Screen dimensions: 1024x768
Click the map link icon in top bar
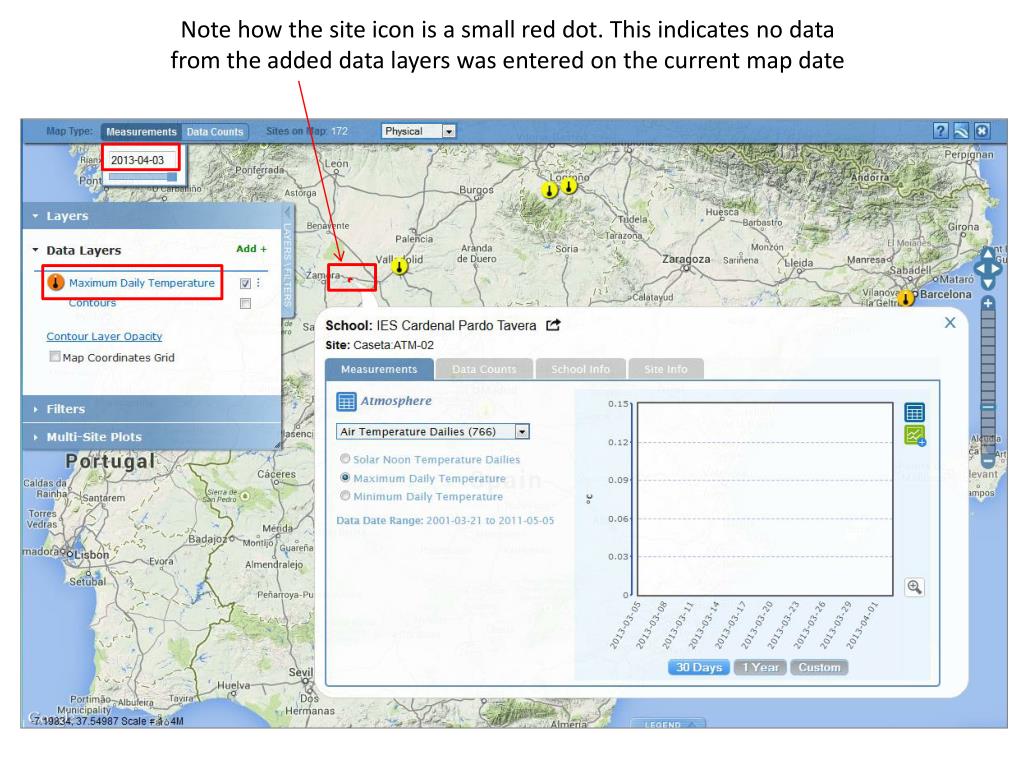pyautogui.click(x=961, y=131)
